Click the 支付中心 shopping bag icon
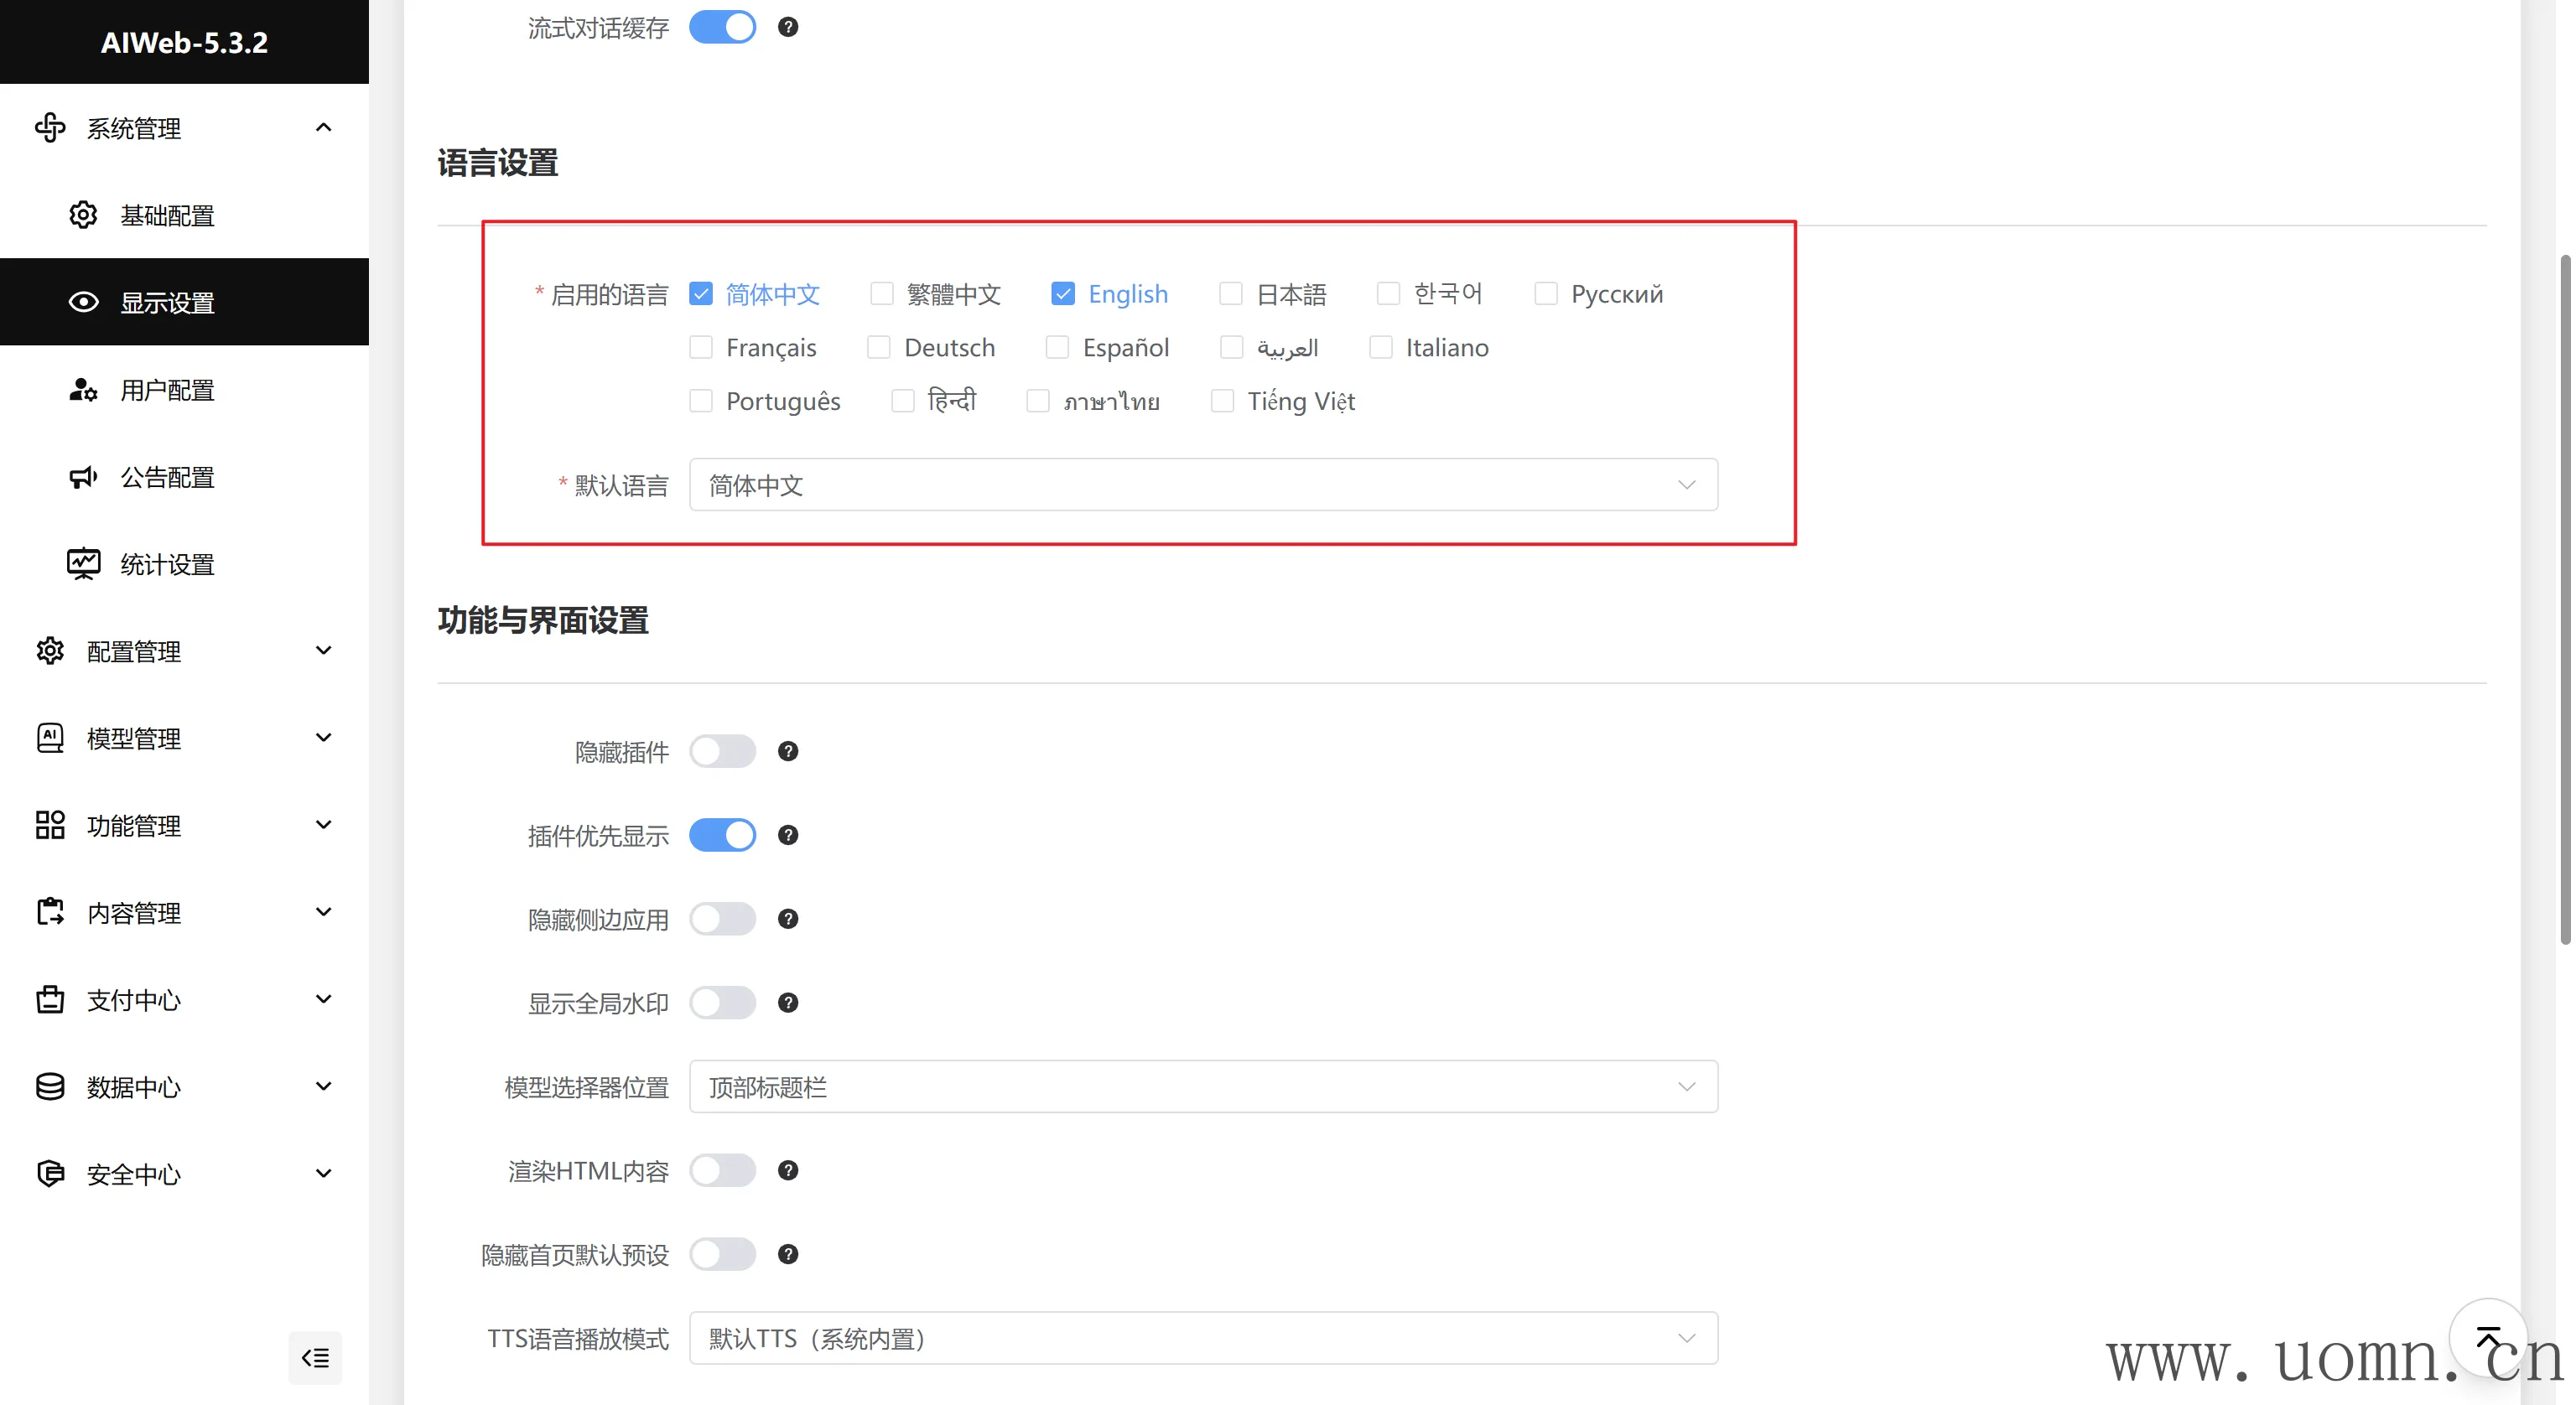This screenshot has height=1405, width=2576. click(x=50, y=999)
